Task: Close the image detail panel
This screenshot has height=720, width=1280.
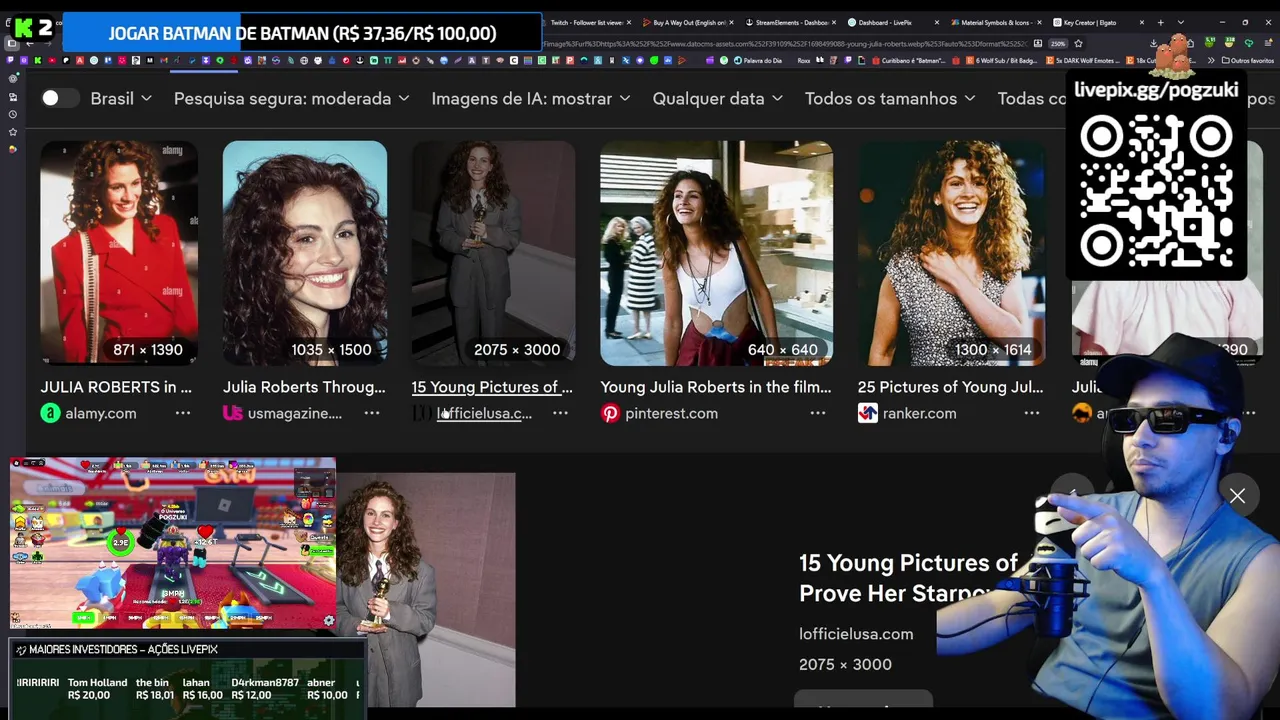Action: coord(1237,496)
